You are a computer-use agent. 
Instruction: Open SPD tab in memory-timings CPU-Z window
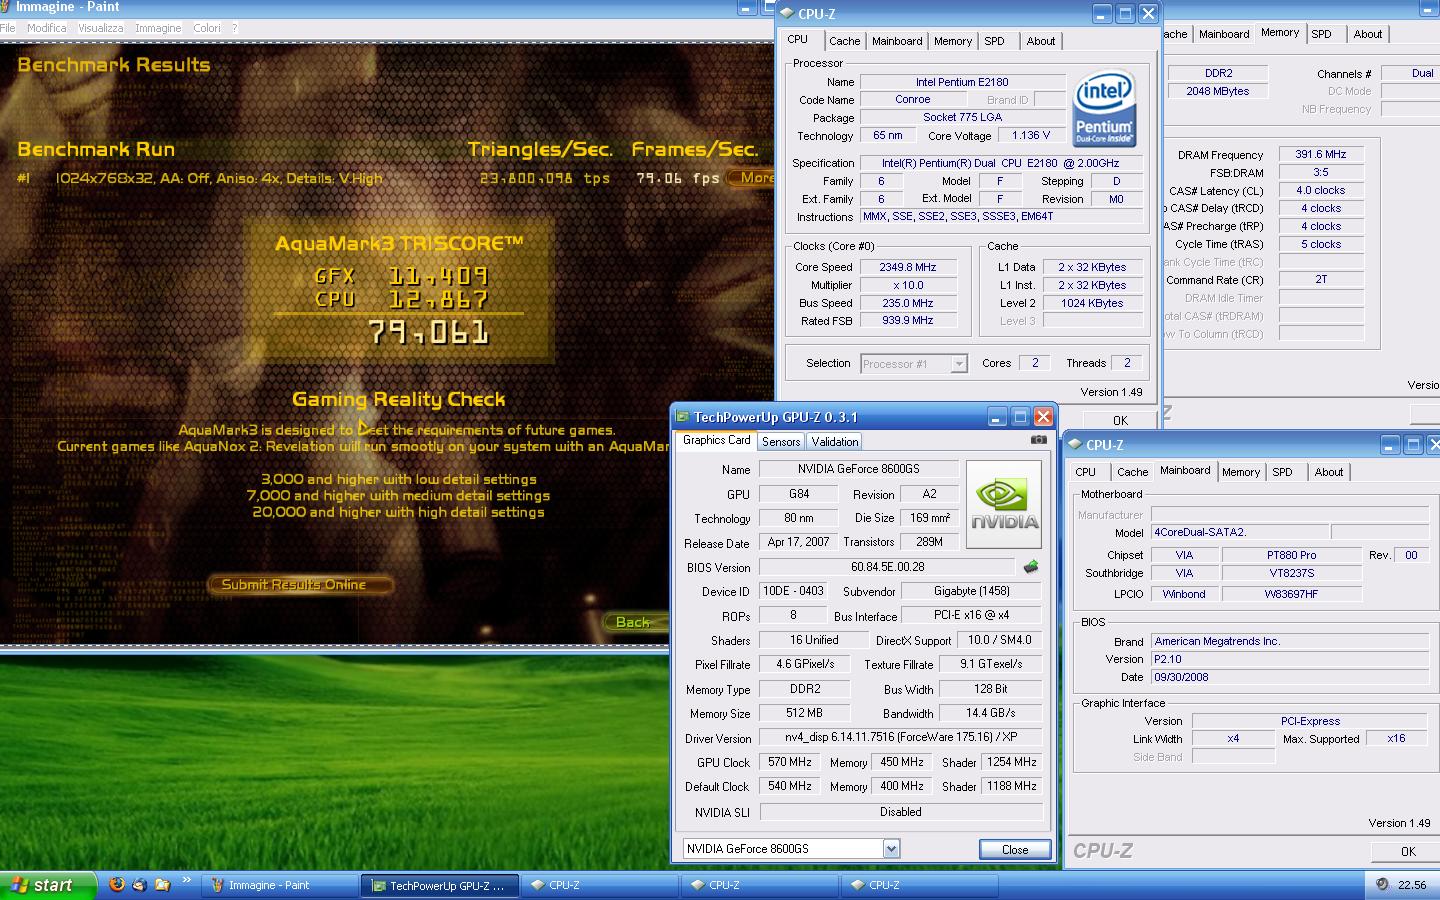[x=1322, y=34]
